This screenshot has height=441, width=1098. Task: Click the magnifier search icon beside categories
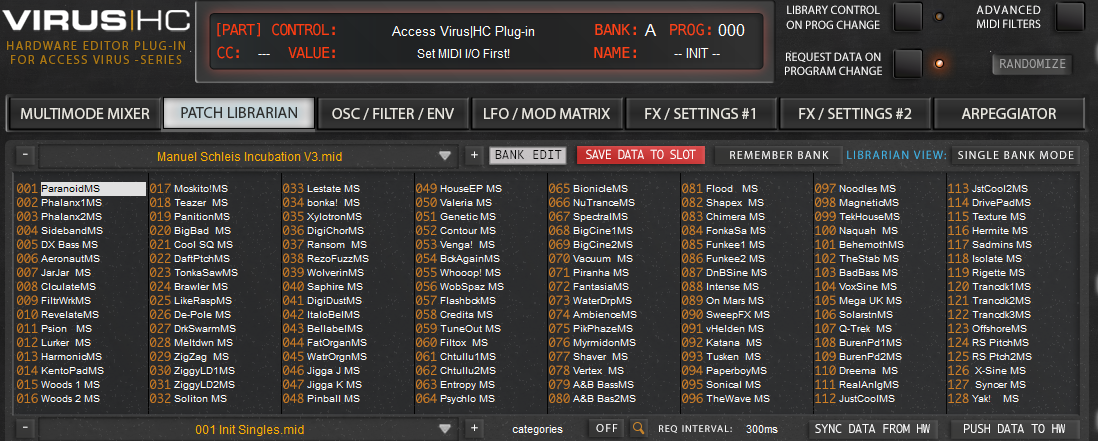(638, 428)
